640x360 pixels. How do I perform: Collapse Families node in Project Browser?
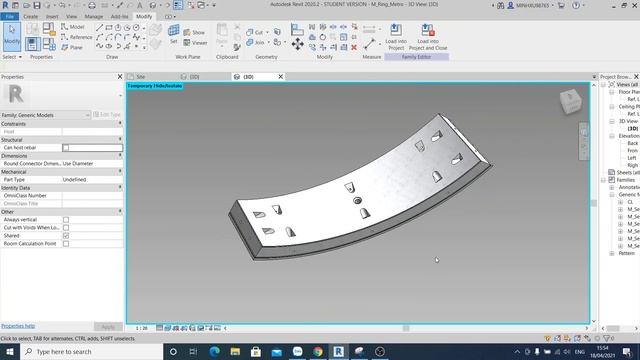[604, 180]
